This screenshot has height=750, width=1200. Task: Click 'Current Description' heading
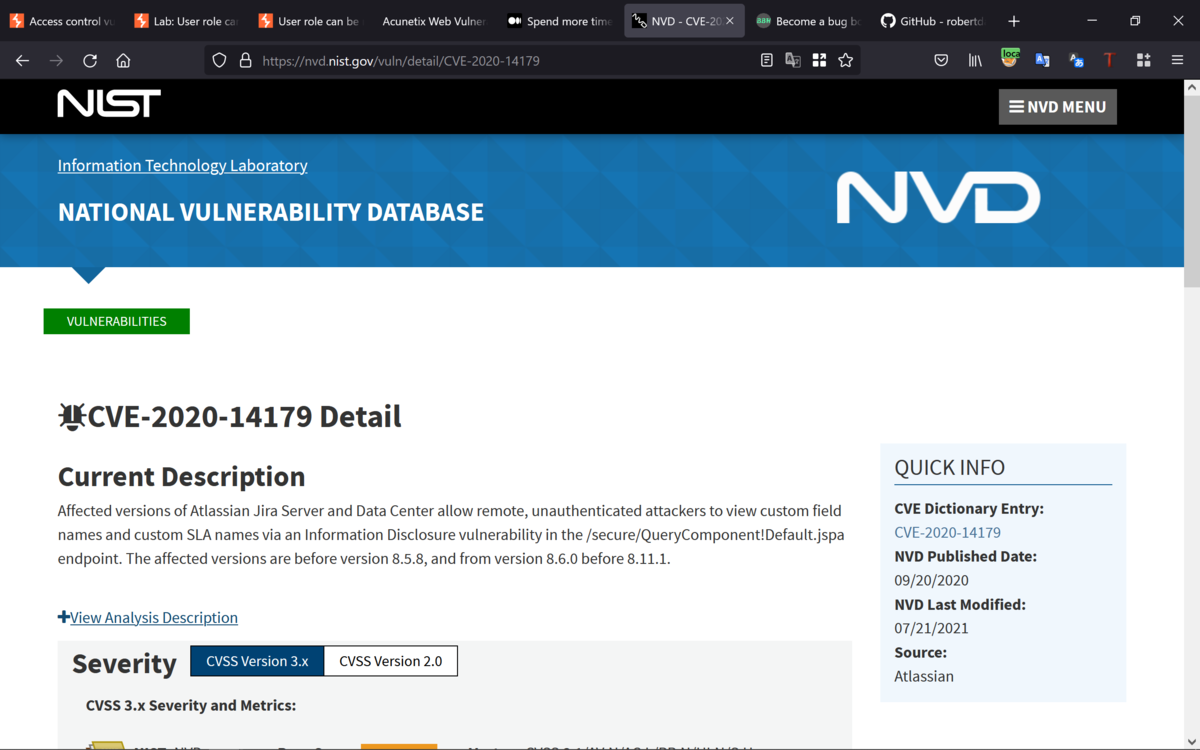click(181, 476)
